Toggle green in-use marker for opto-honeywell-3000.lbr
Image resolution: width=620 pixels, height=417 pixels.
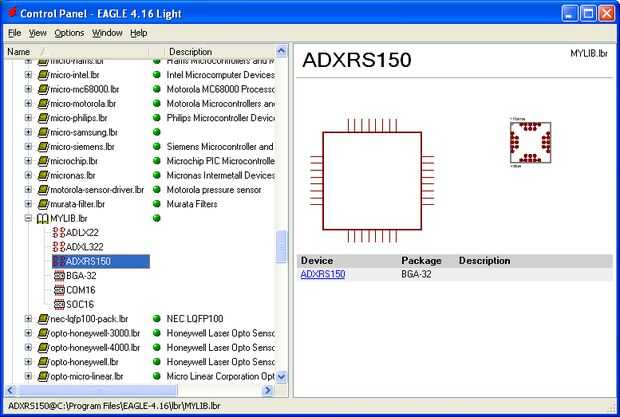[x=157, y=333]
